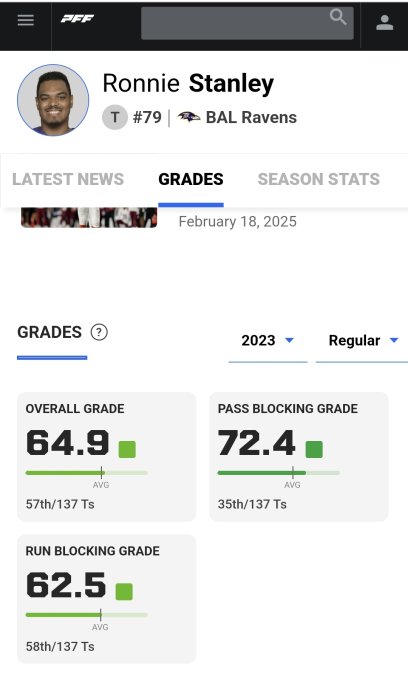Click the BAL Ravens team link
Image resolution: width=408 pixels, height=700 pixels.
pos(251,117)
